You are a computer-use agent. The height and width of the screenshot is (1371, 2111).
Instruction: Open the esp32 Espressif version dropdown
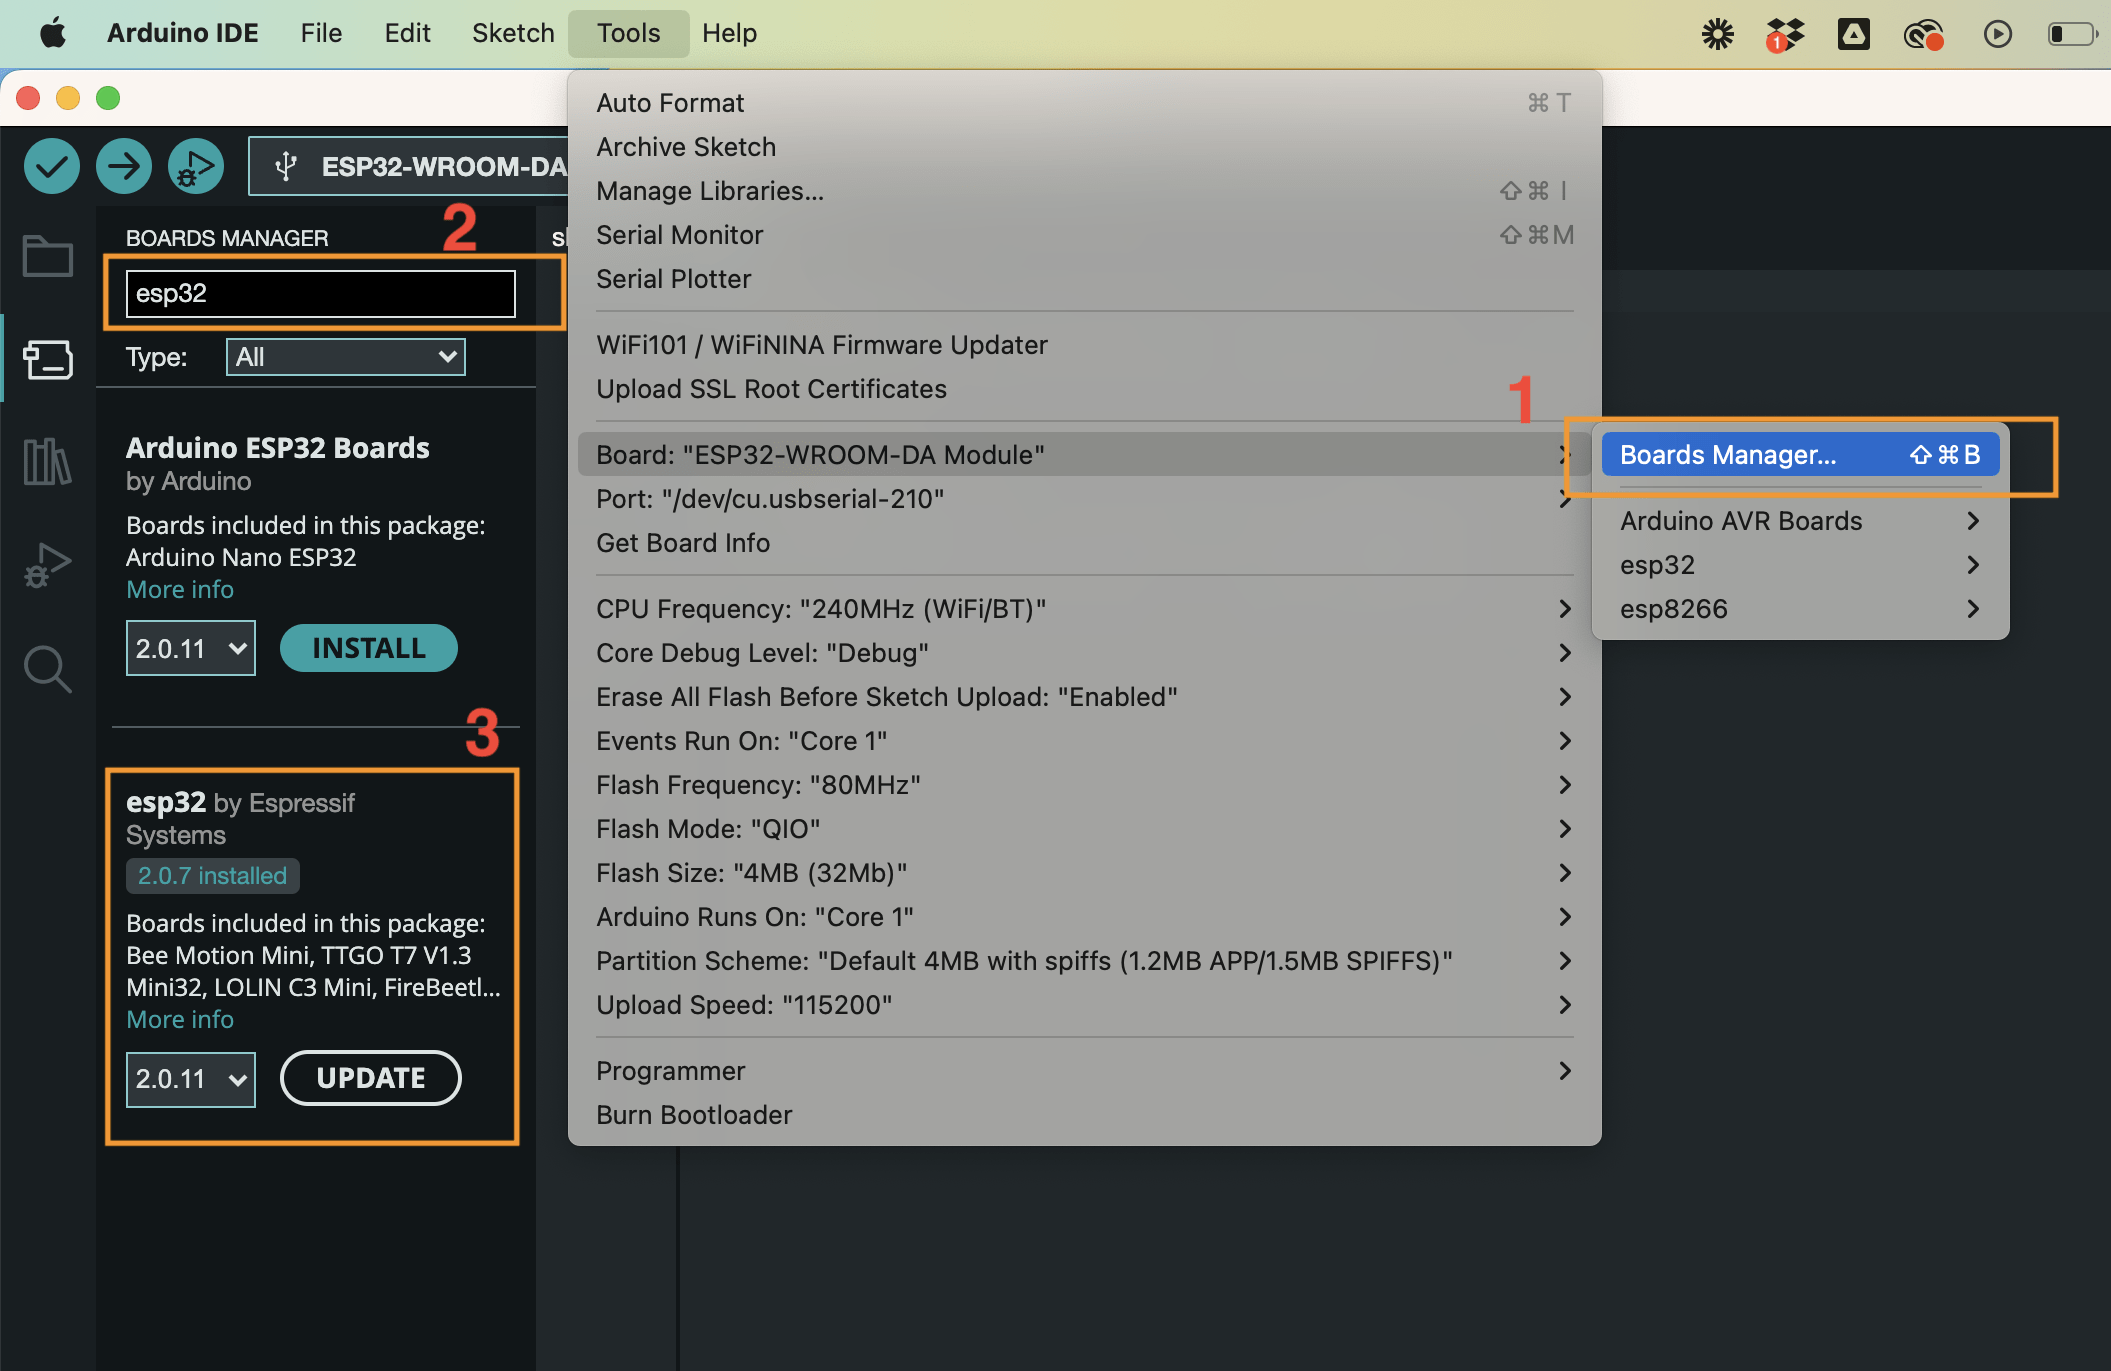point(190,1079)
